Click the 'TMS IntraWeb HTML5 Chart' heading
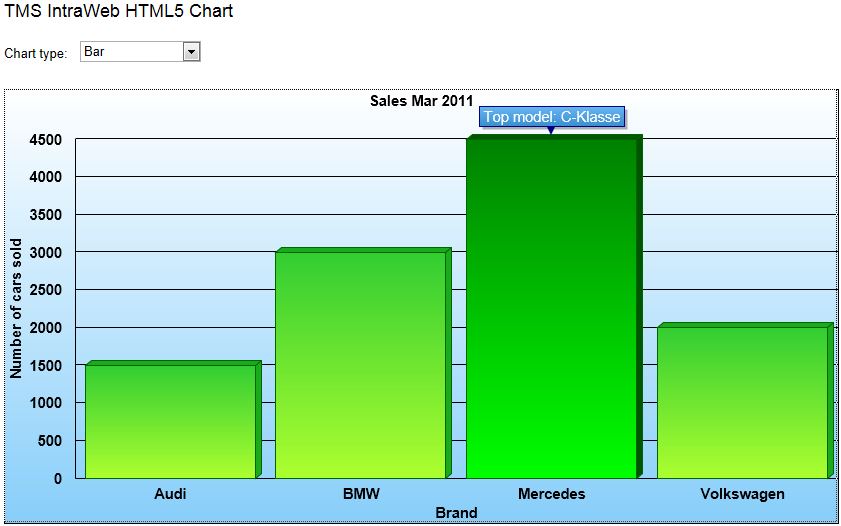Screen dimensions: 841x526 coord(119,13)
